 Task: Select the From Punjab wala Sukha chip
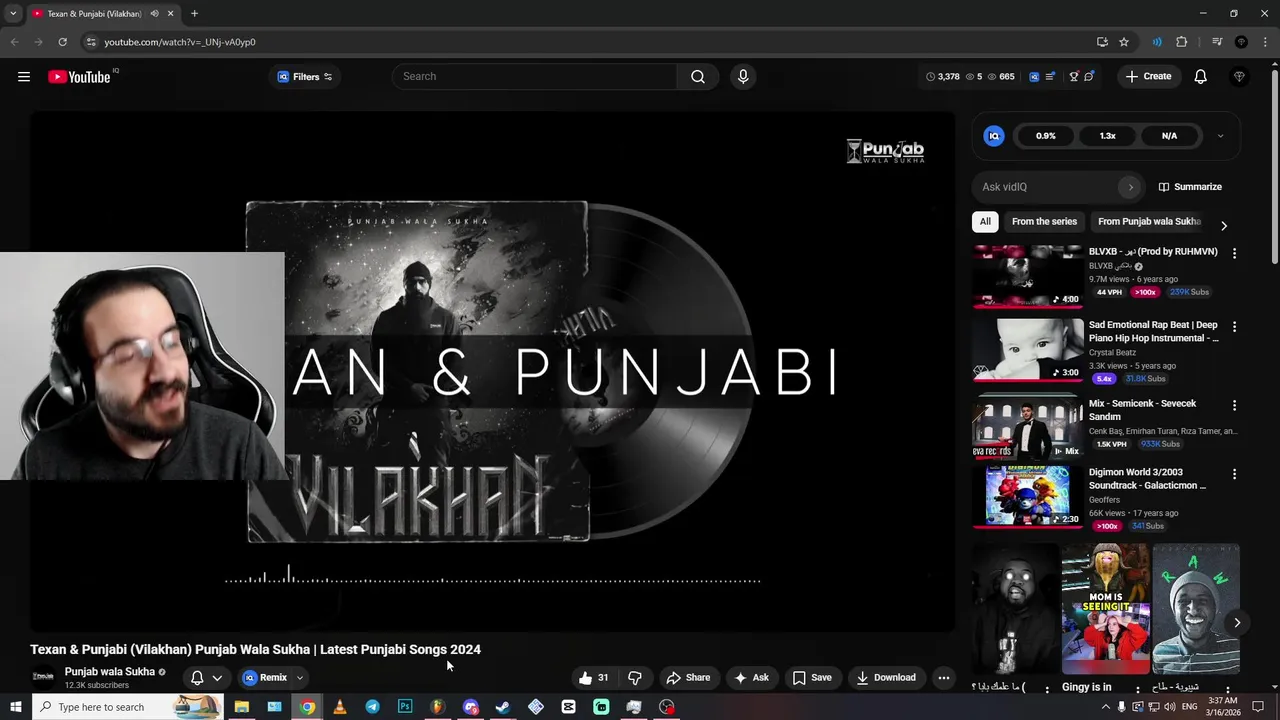(x=1149, y=222)
